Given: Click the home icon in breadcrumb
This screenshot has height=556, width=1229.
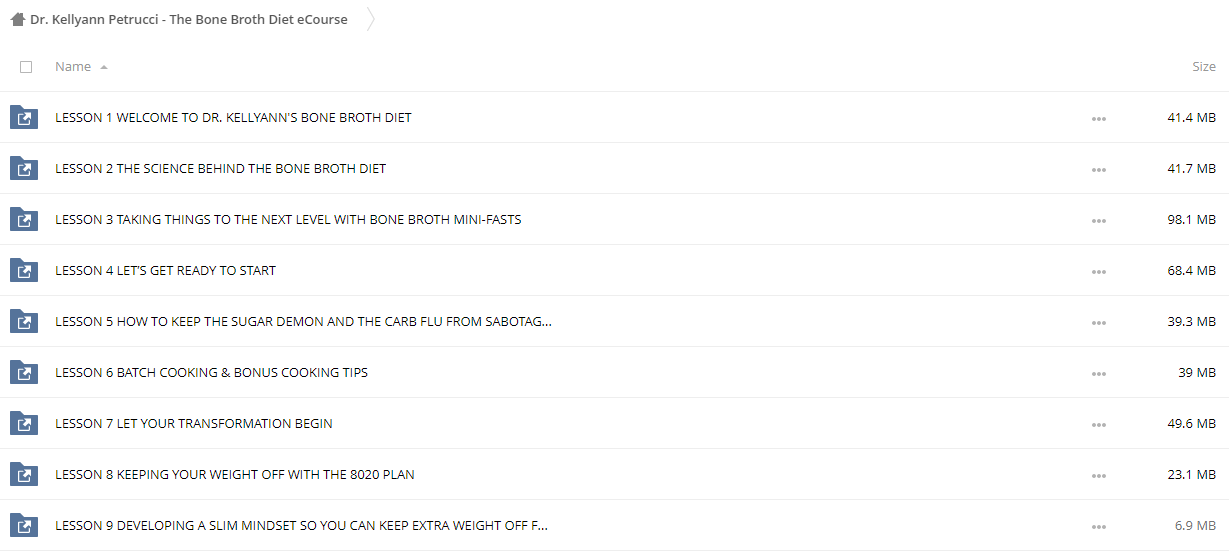Looking at the screenshot, I should point(17,19).
